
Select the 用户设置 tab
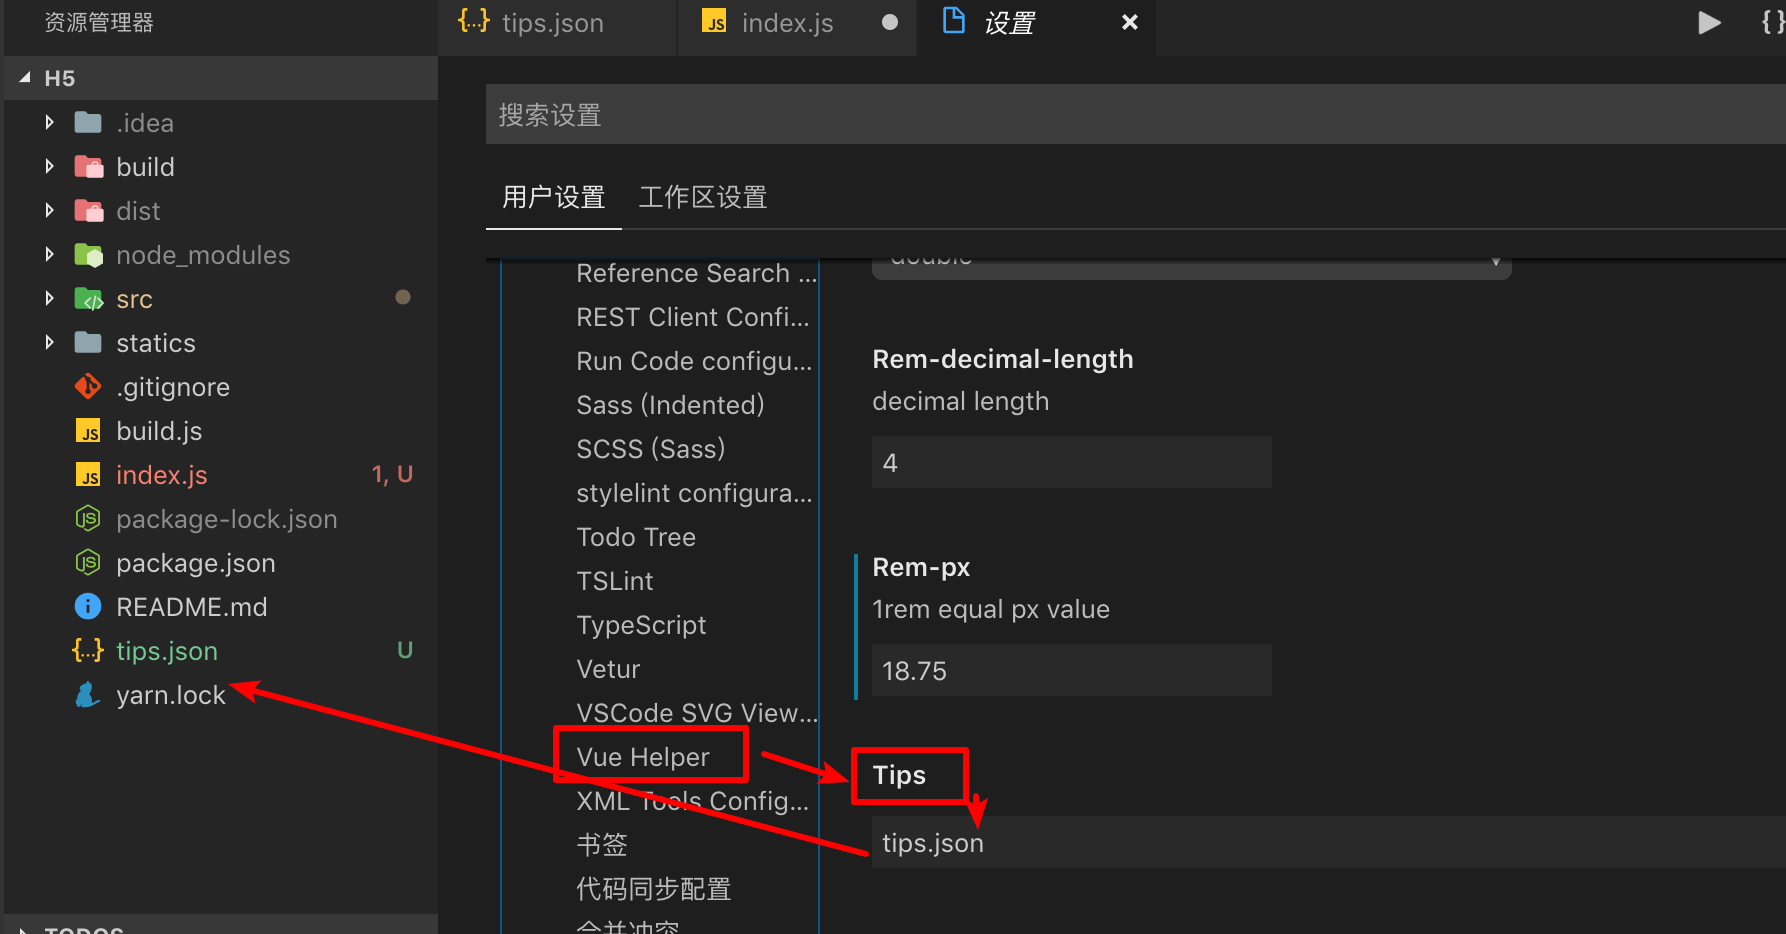click(x=553, y=197)
